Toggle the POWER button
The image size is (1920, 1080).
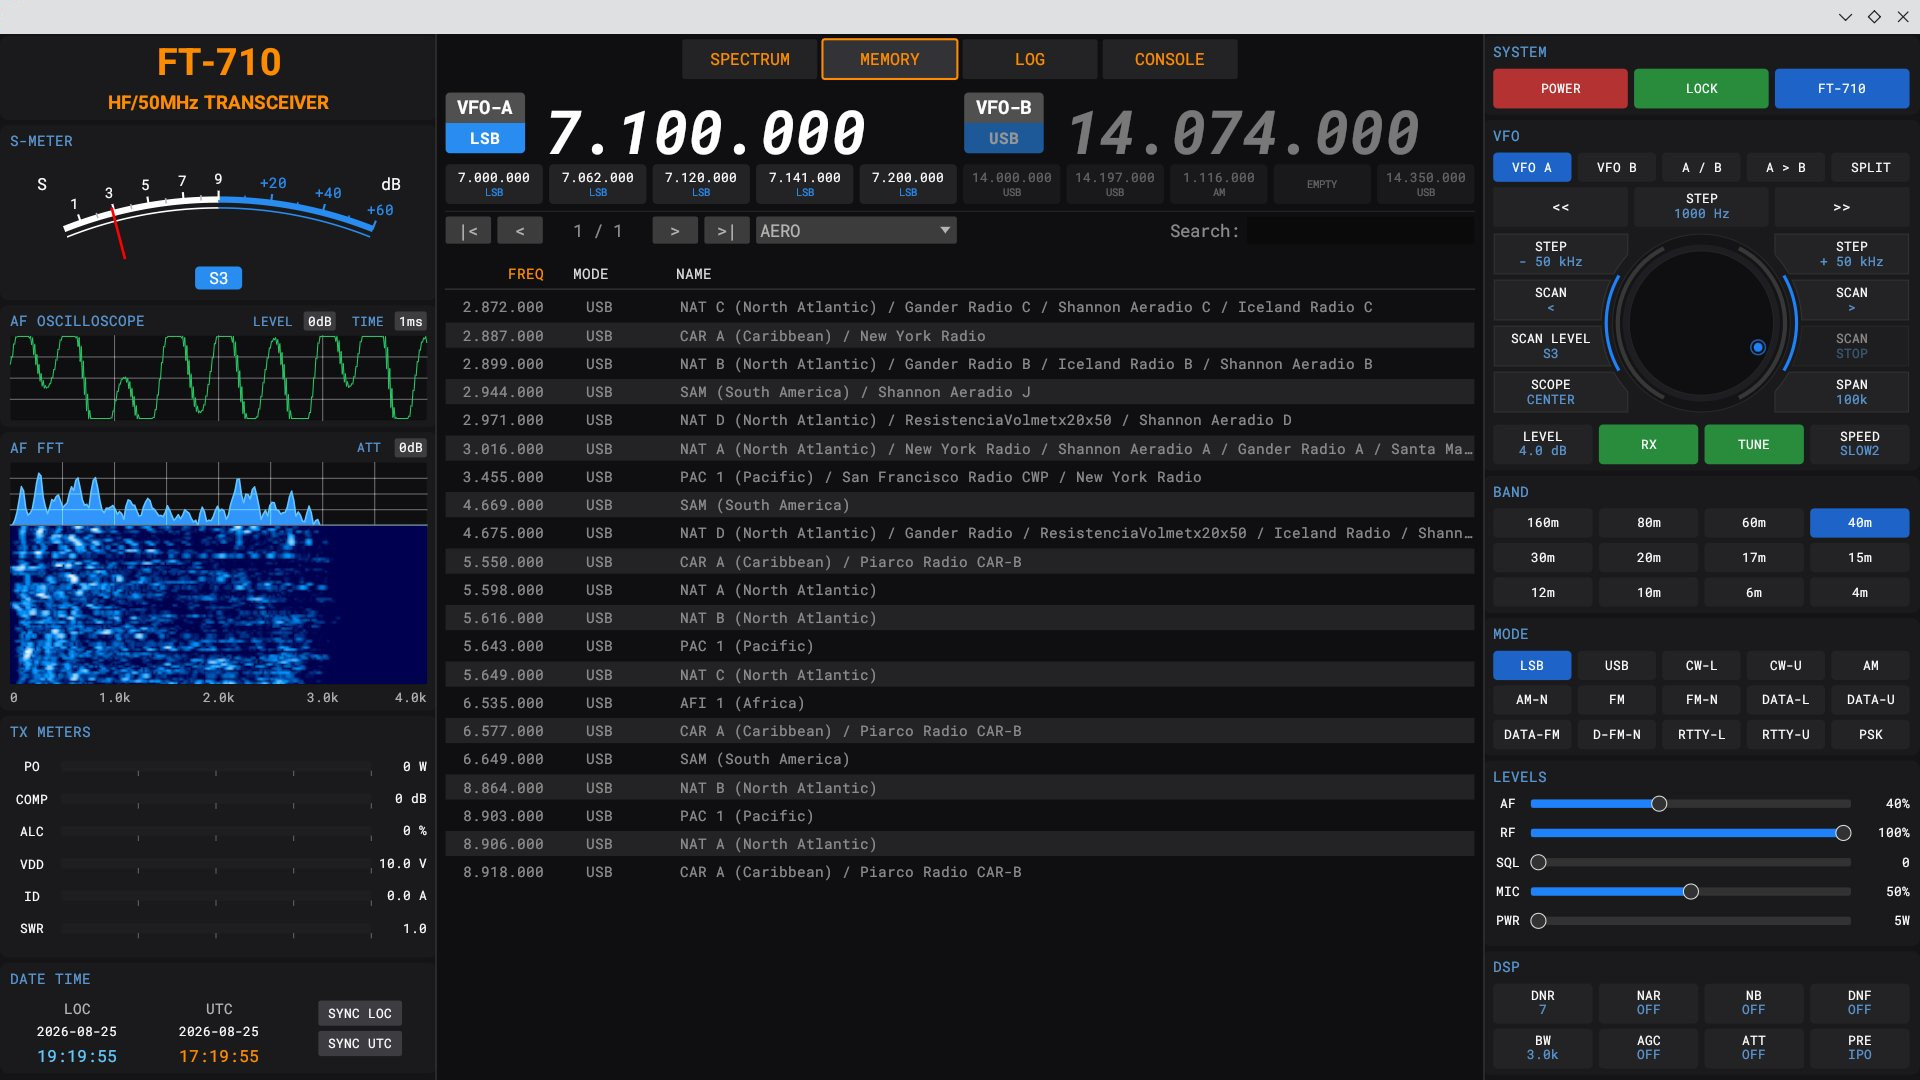1560,89
